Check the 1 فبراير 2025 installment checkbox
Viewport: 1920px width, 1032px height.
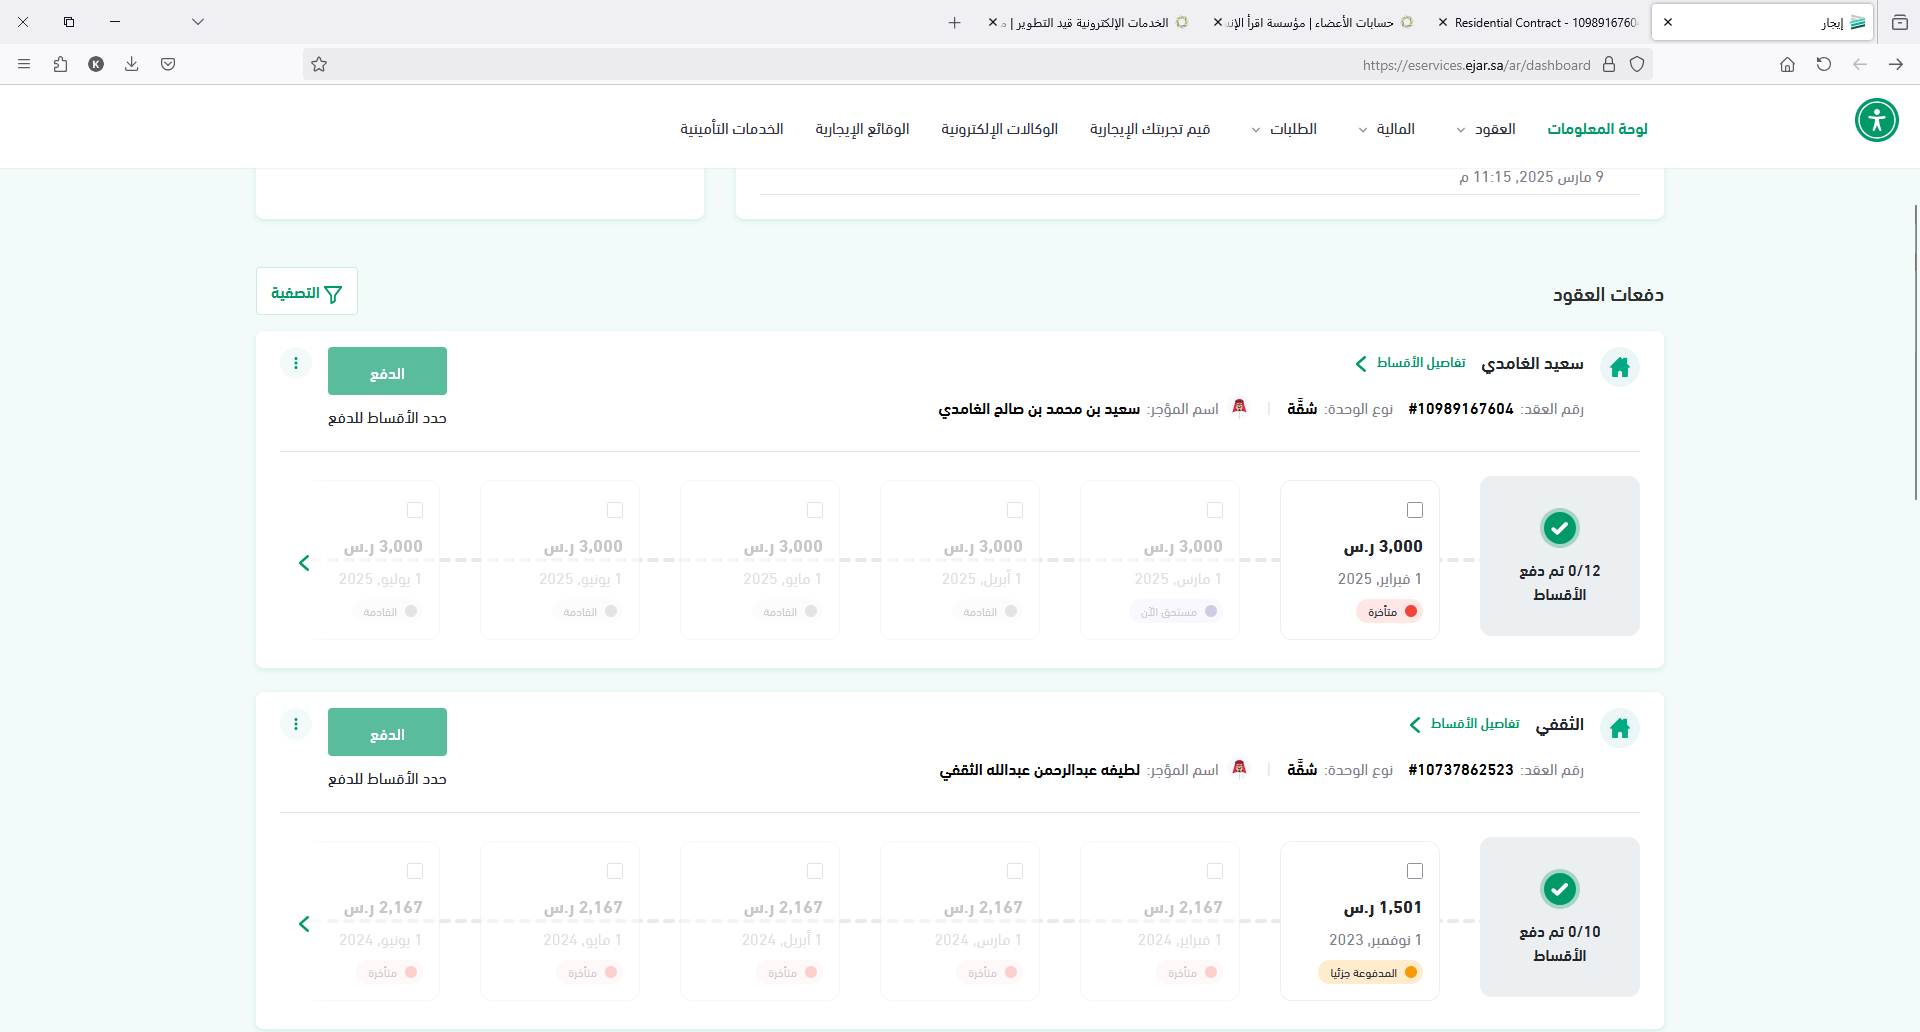tap(1414, 510)
